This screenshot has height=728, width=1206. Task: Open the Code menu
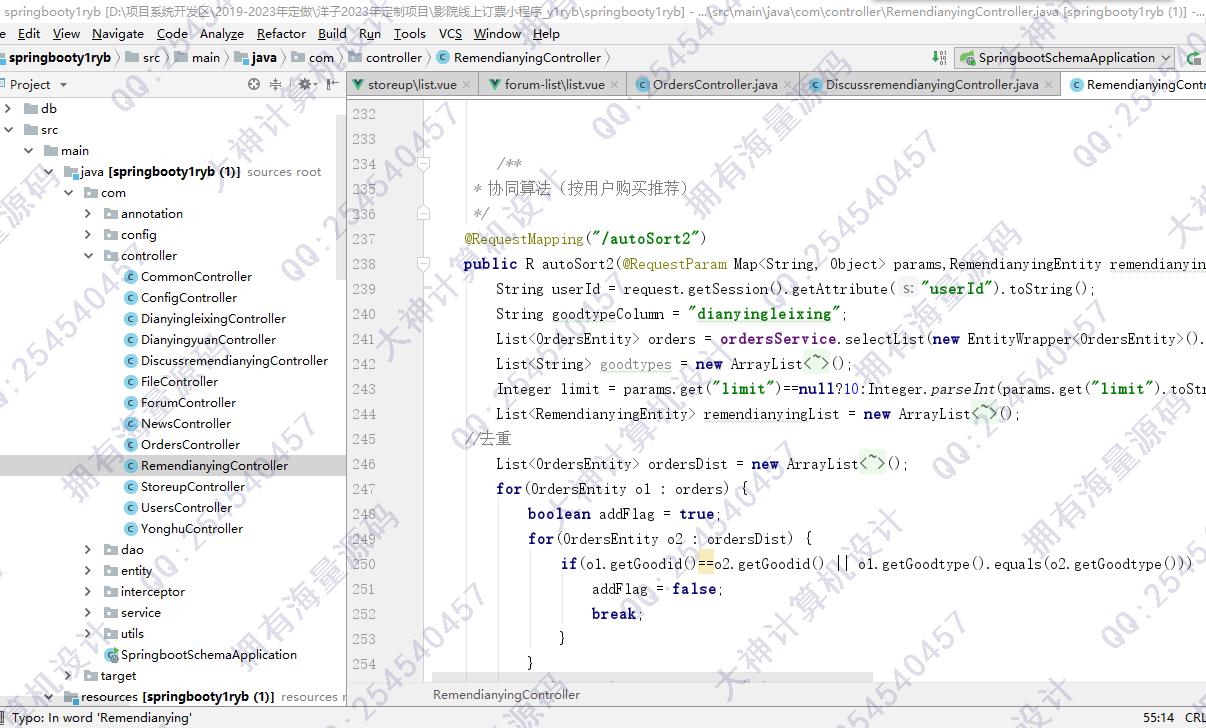[172, 33]
